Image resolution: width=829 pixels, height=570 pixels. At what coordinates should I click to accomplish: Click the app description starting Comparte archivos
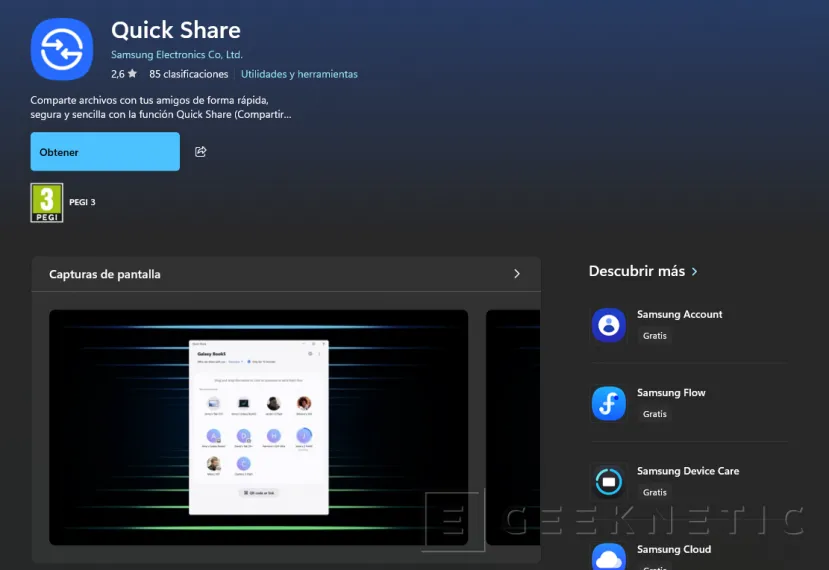[161, 107]
